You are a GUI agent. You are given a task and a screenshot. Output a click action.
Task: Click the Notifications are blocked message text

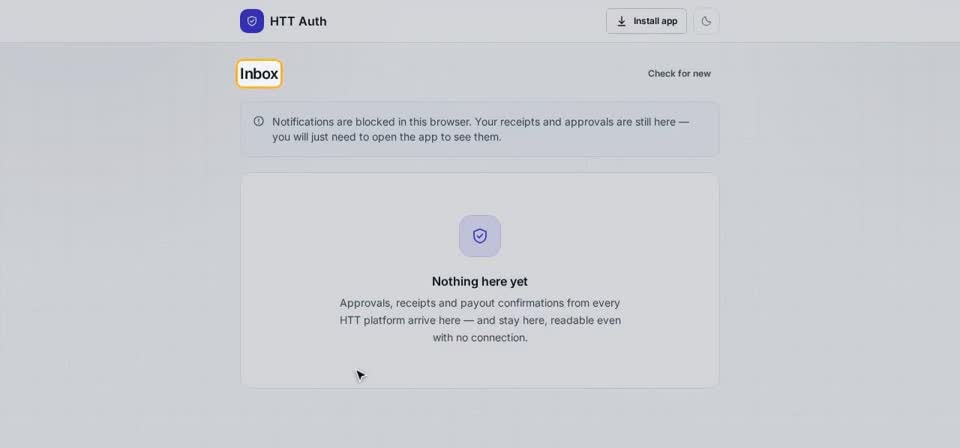(481, 129)
